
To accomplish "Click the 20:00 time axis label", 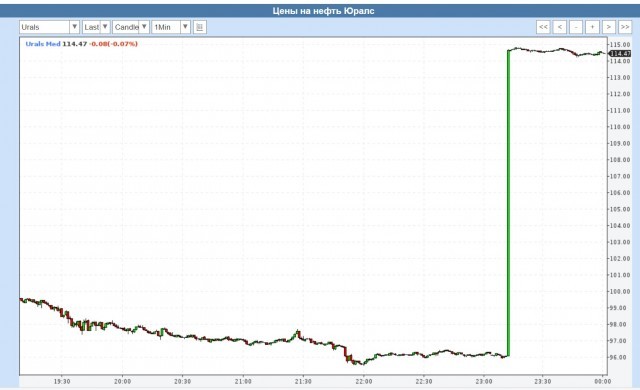I will pos(122,381).
